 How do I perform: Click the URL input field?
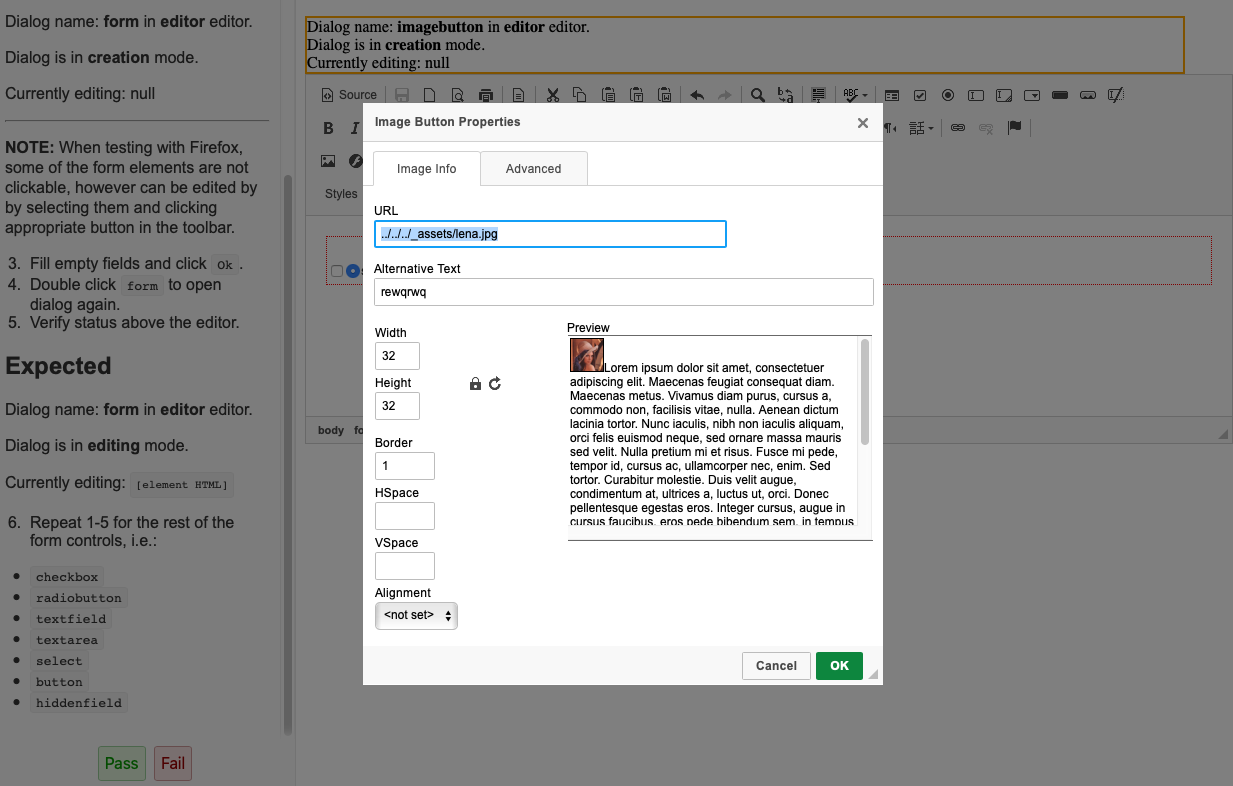pyautogui.click(x=550, y=234)
